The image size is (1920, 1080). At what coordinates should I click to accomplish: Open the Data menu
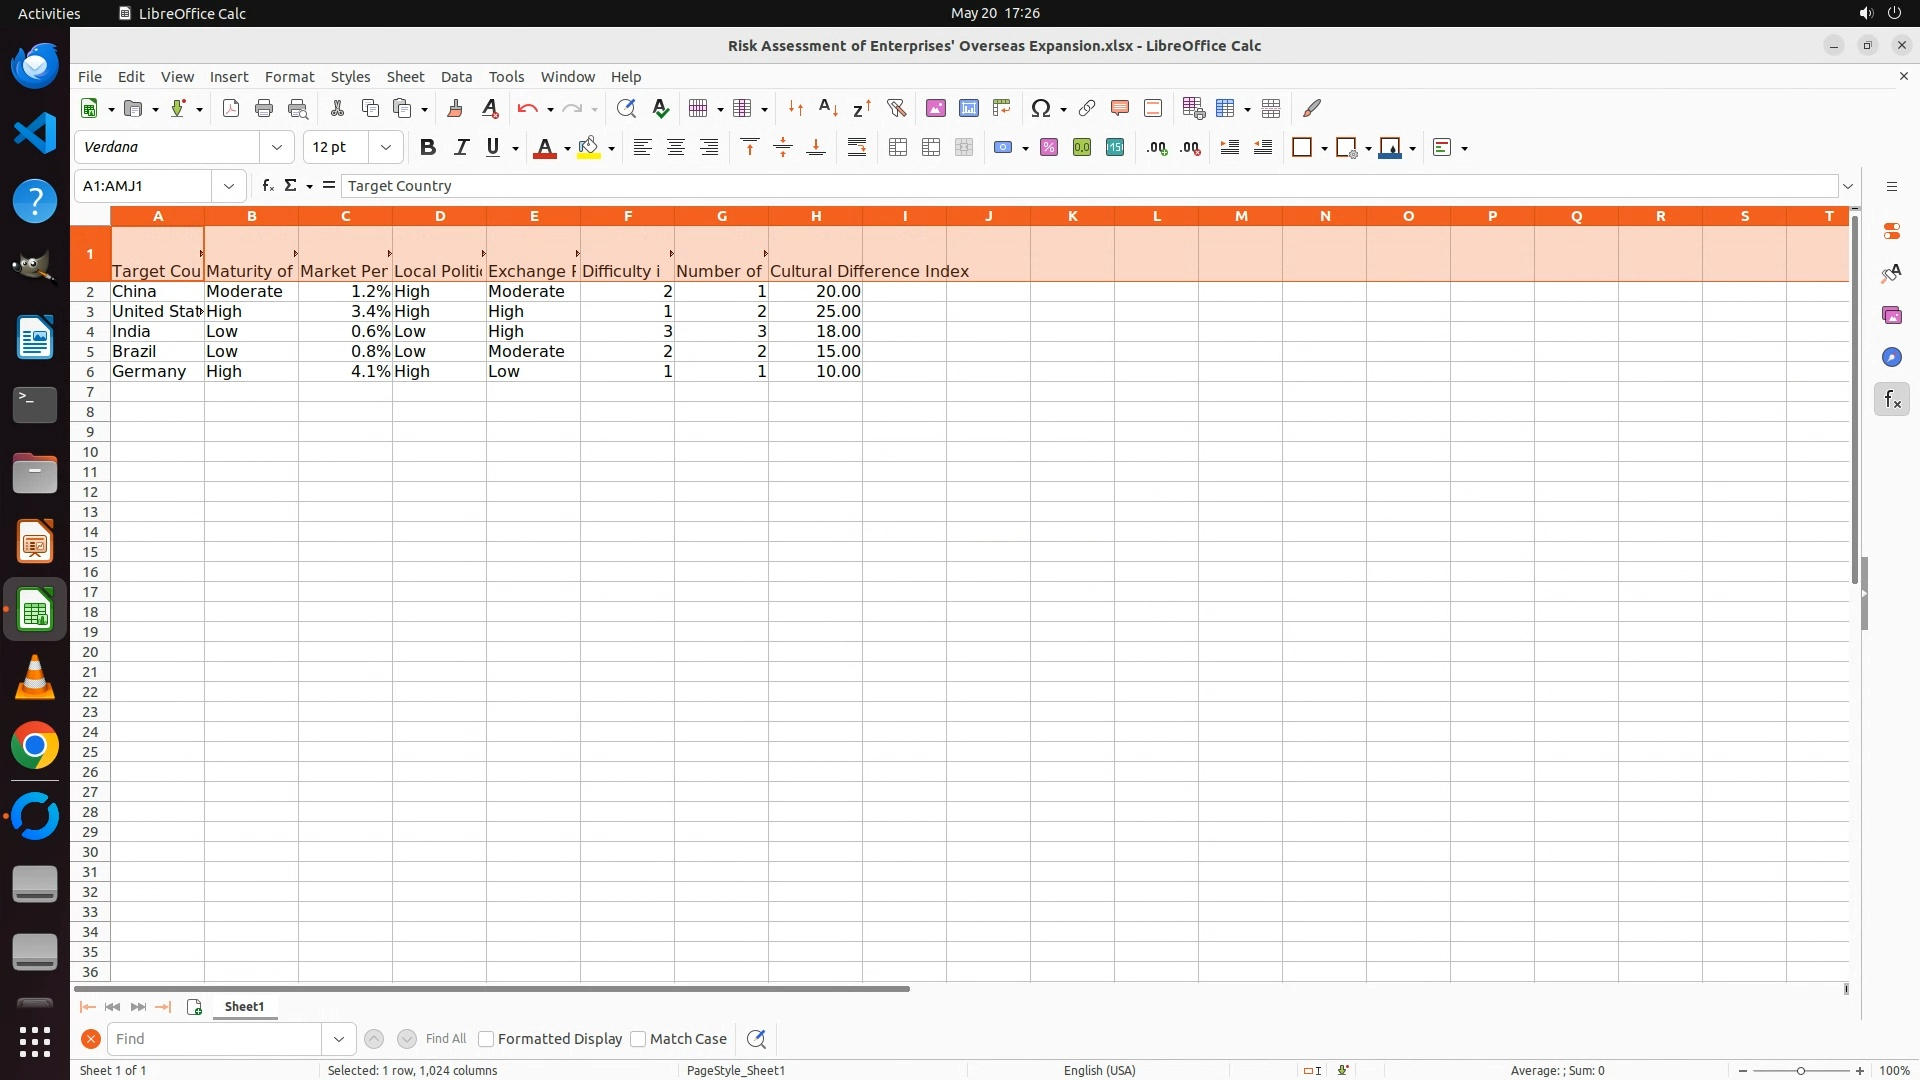click(456, 77)
